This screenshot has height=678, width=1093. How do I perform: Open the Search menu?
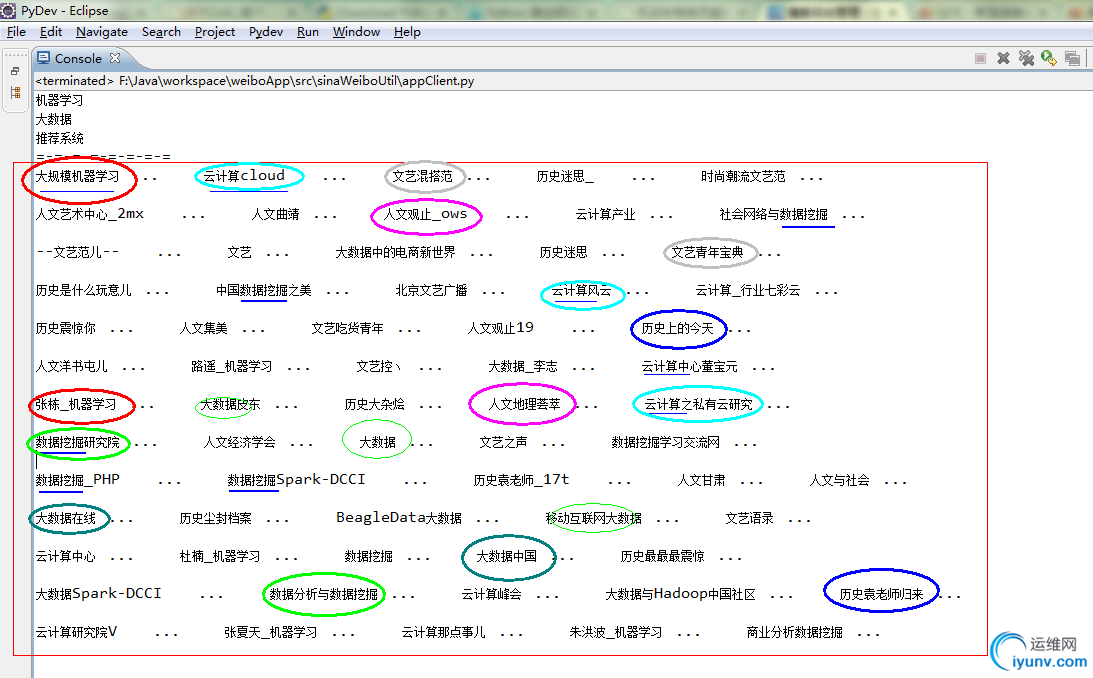tap(161, 32)
